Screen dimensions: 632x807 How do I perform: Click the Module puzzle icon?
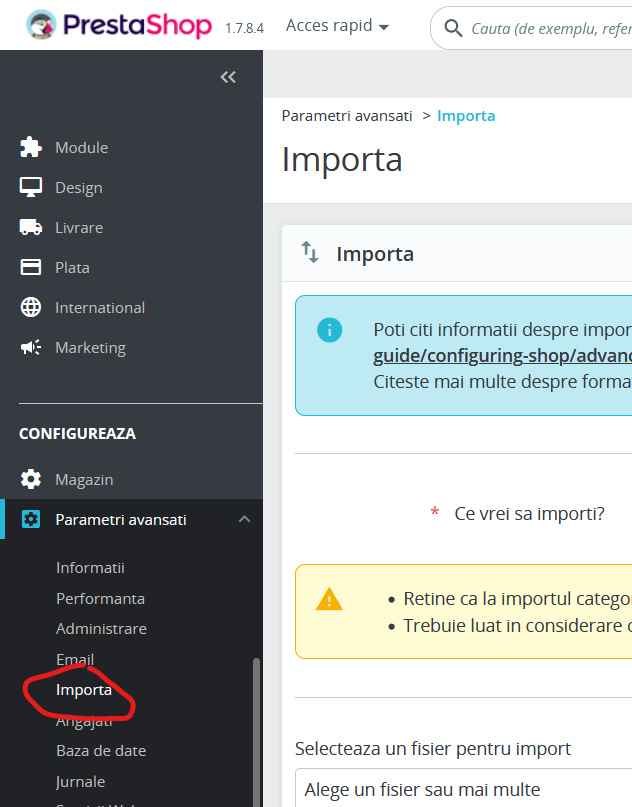pyautogui.click(x=31, y=147)
